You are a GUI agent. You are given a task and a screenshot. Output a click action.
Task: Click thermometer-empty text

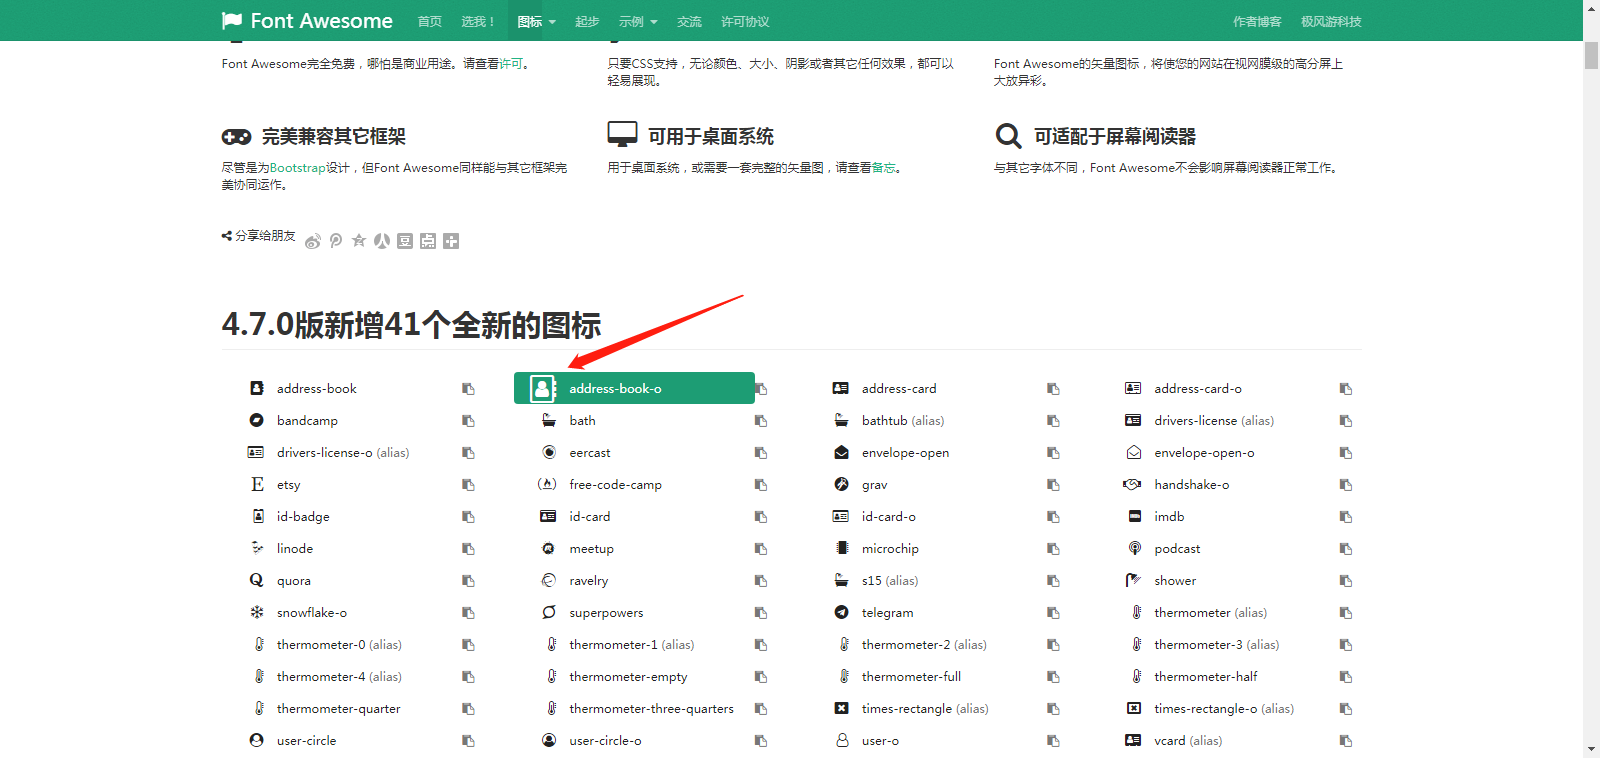click(628, 677)
